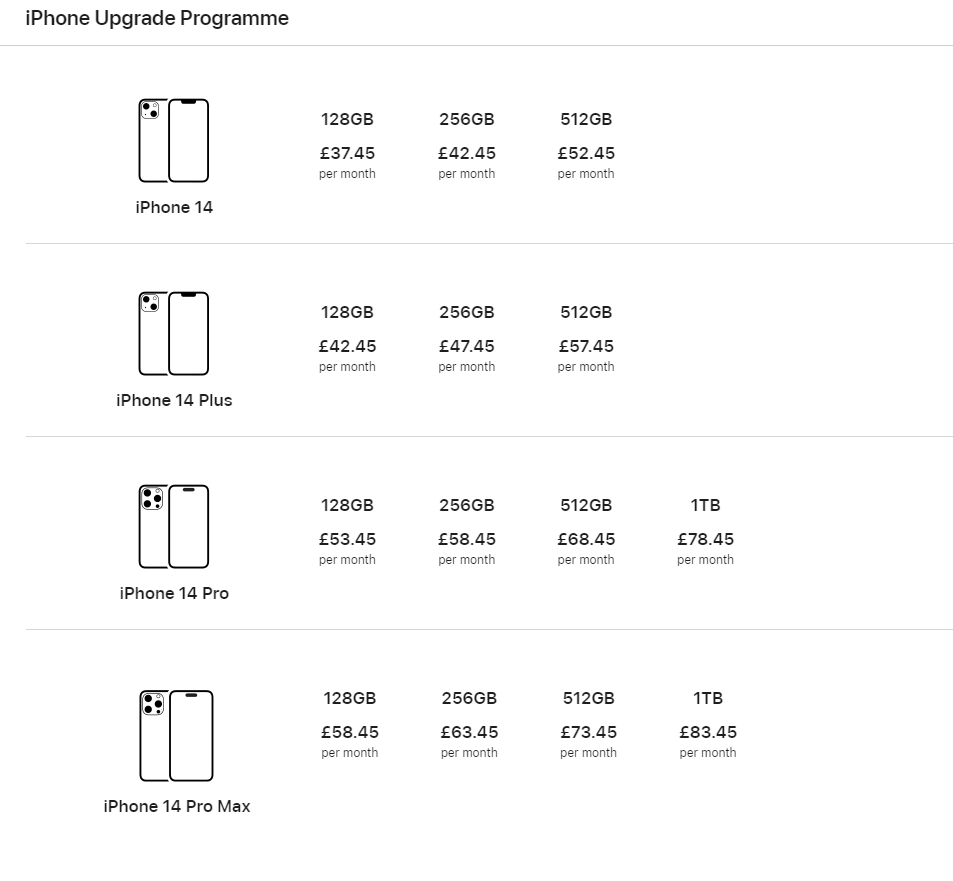Choose iPhone 14 Pro 512GB at £68.45
This screenshot has height=881, width=953.
coord(586,532)
